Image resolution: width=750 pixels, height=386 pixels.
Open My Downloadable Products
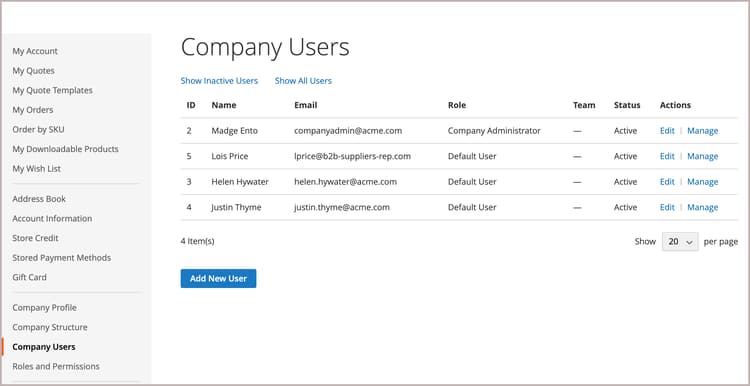tap(66, 149)
